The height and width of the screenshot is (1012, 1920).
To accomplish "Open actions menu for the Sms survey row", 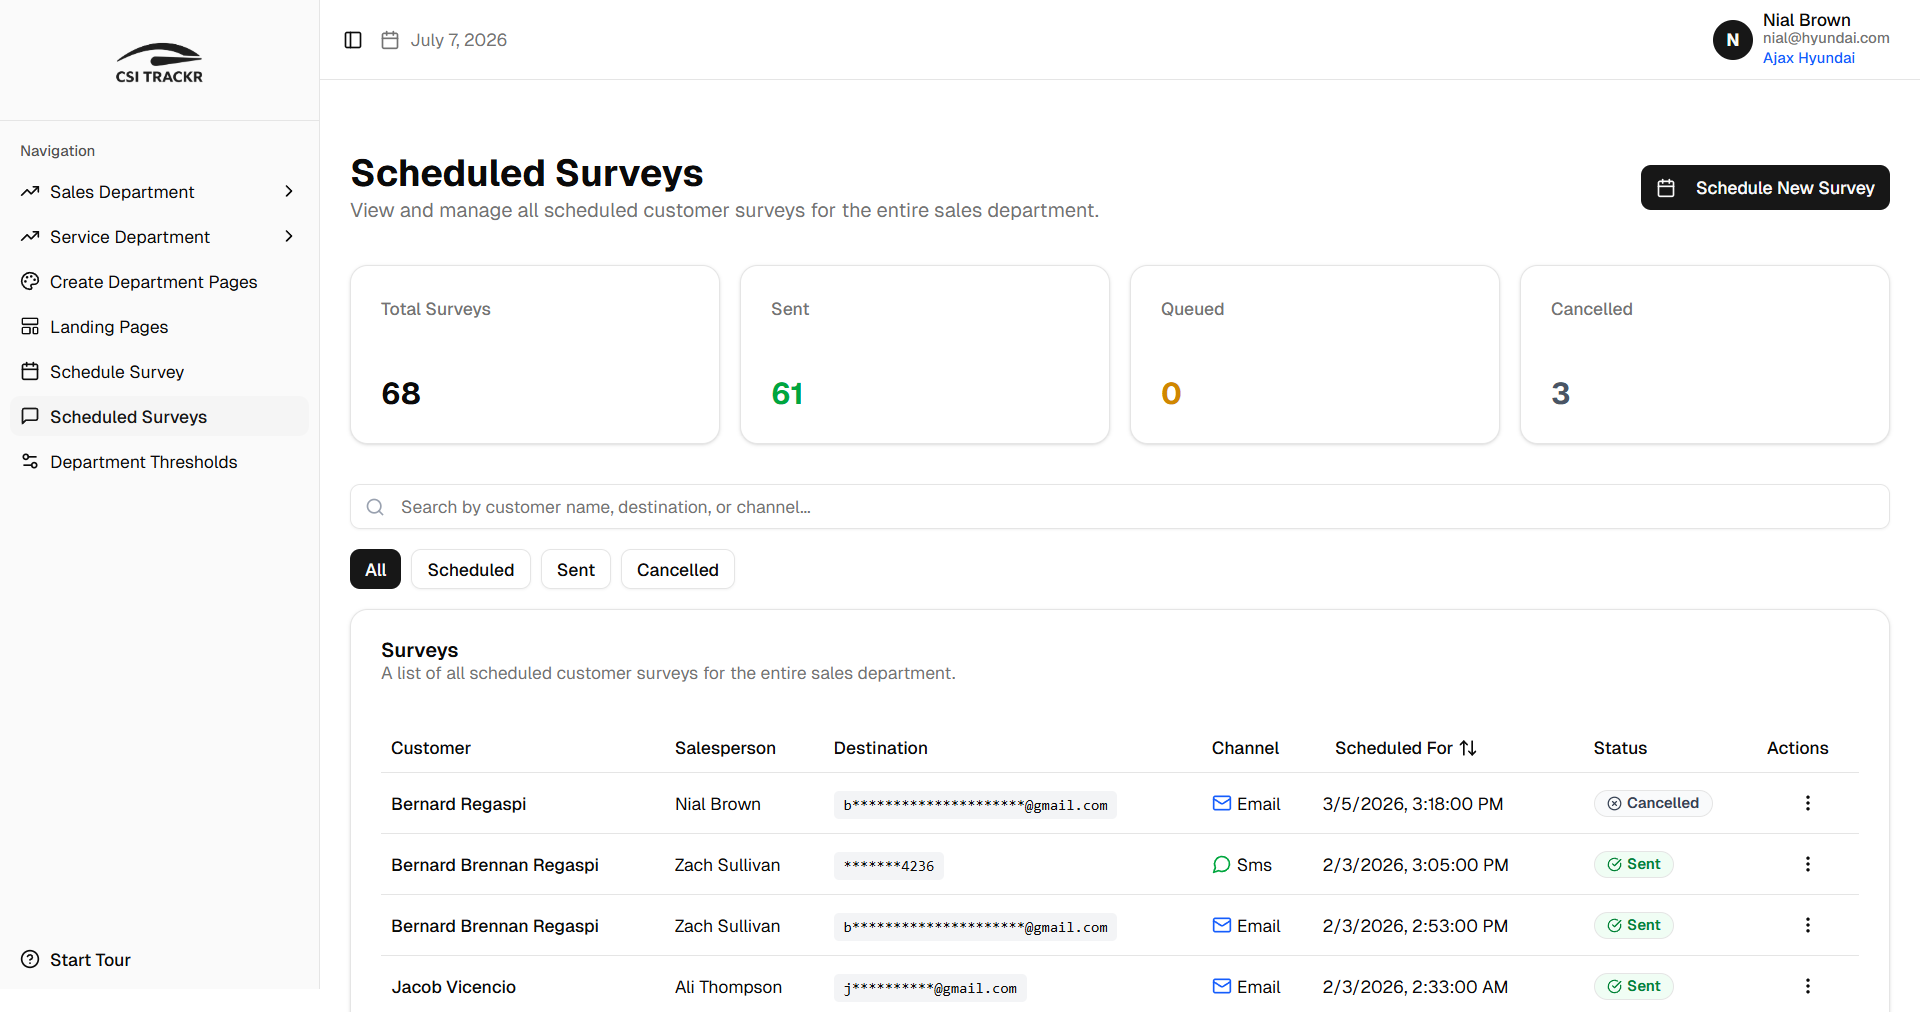I will click(x=1807, y=864).
